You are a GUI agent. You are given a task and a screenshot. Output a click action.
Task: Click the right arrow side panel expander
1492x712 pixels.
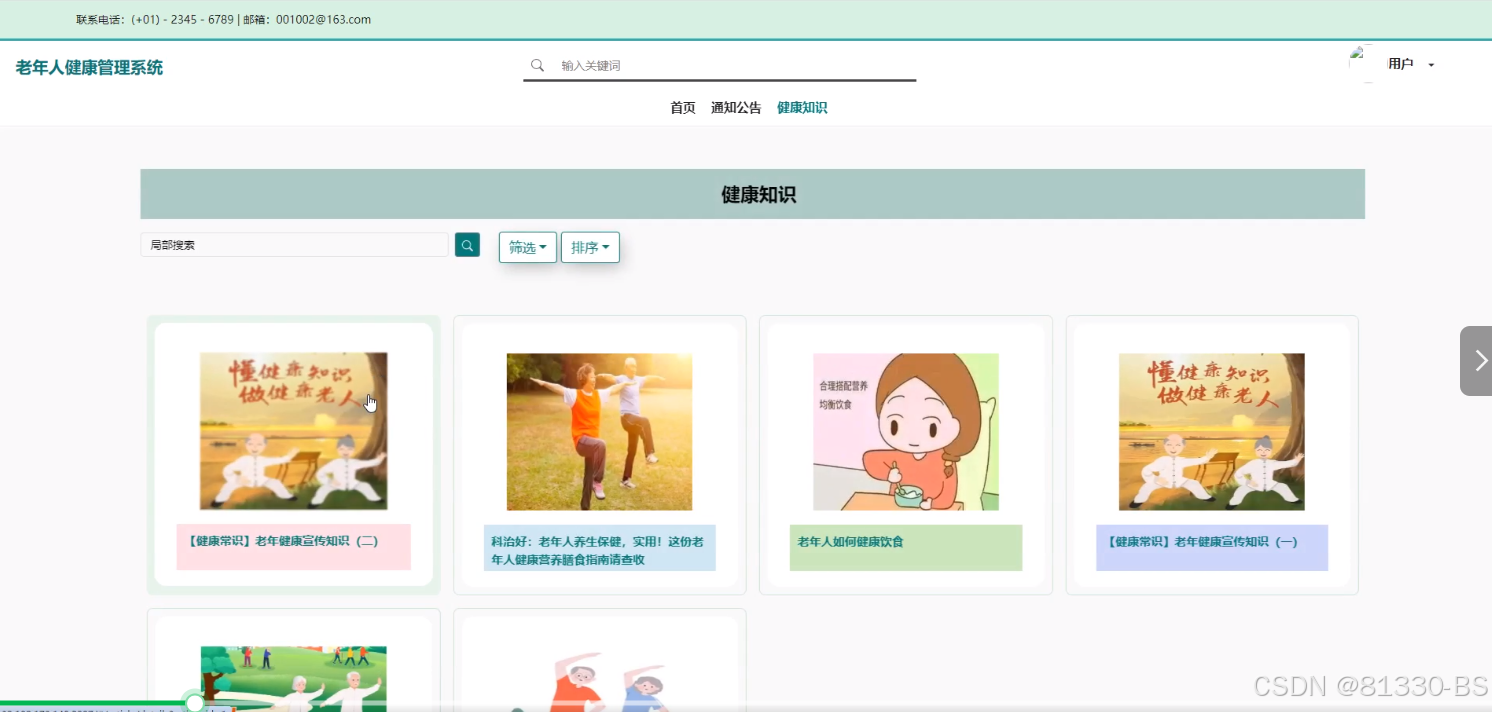(1476, 361)
